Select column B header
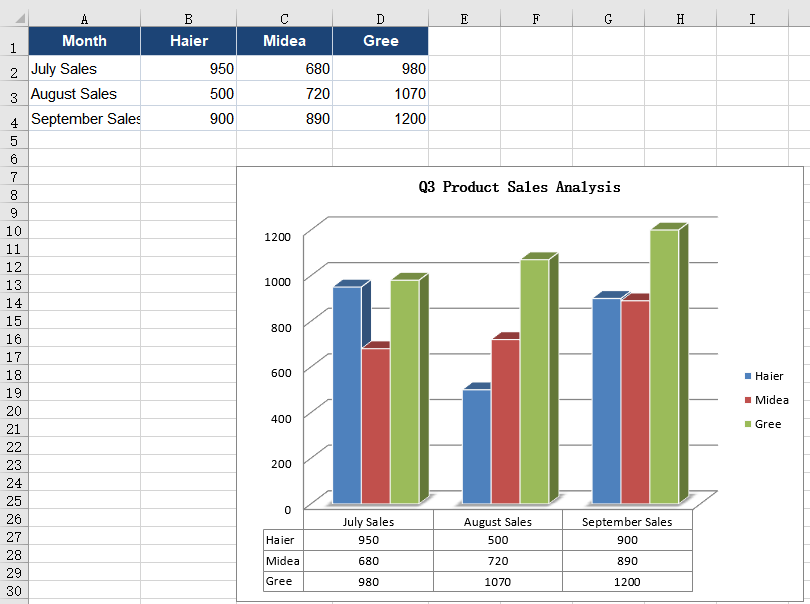This screenshot has width=810, height=604. 189,19
